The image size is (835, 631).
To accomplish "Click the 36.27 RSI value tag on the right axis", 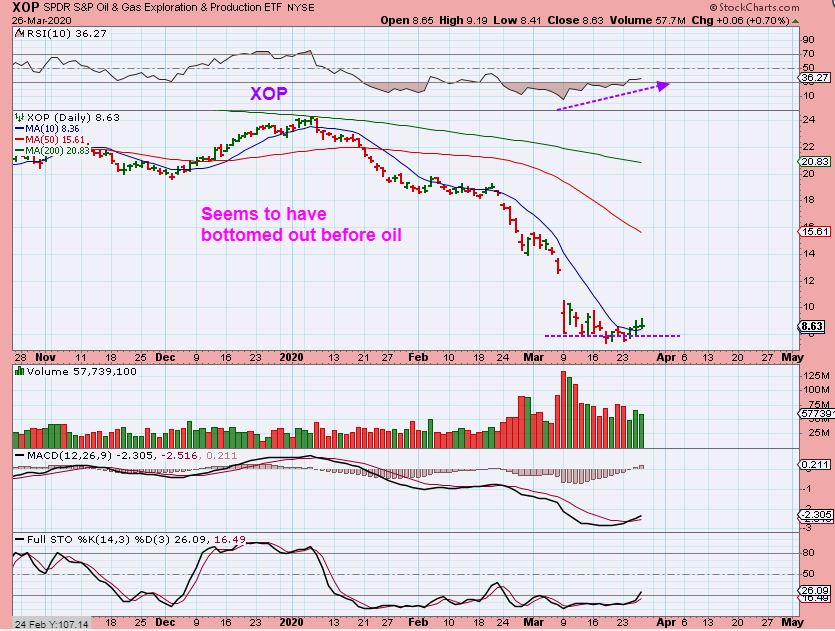I will point(814,78).
